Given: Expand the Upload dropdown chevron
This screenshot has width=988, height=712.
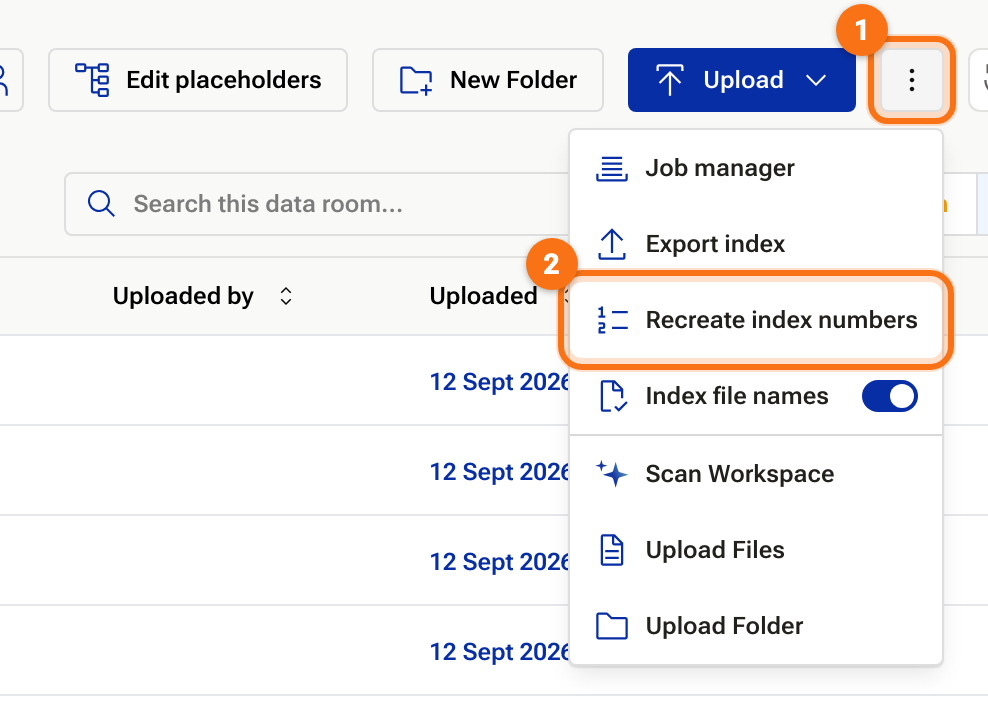Looking at the screenshot, I should 816,80.
